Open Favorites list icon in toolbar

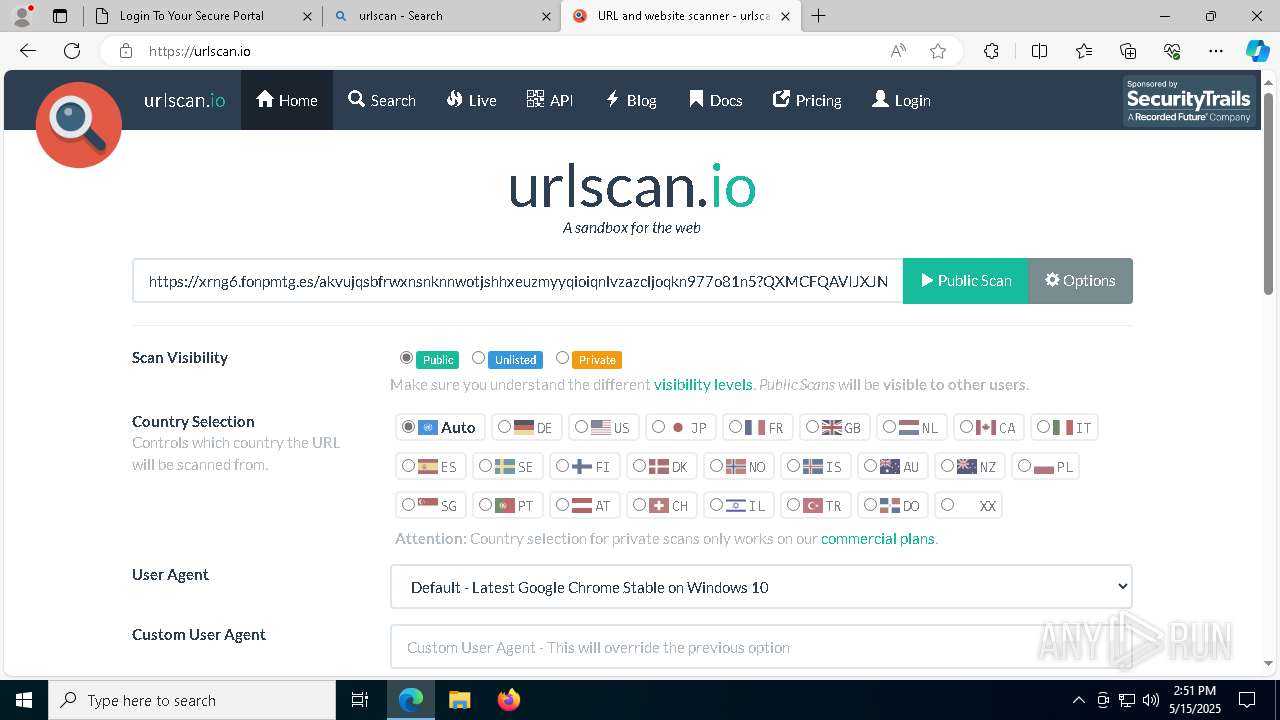[1084, 51]
